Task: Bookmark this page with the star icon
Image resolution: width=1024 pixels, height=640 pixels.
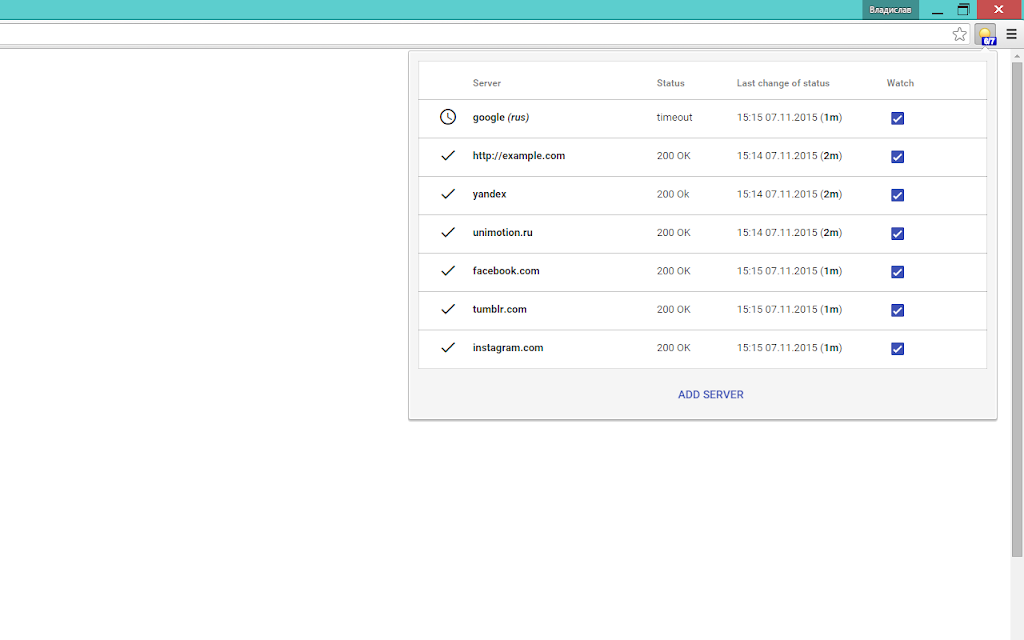Action: click(x=959, y=35)
